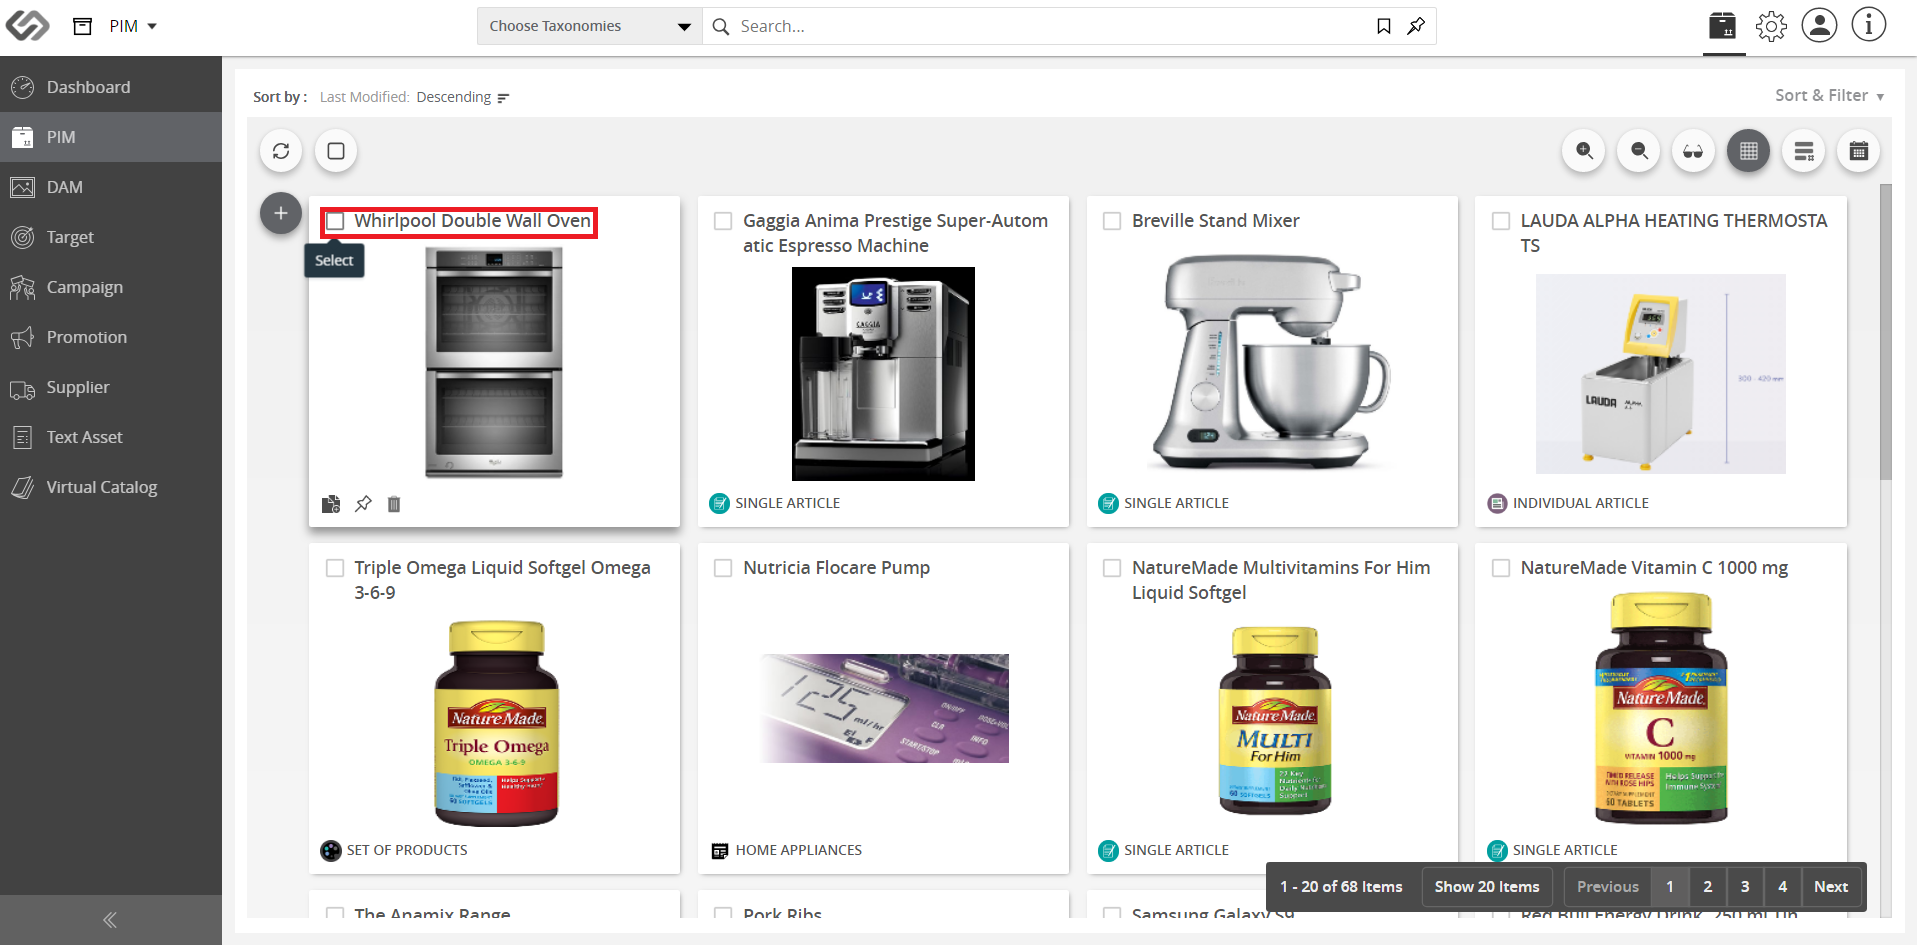The image size is (1917, 945).
Task: Select LAUDA ALPHA HEATING THERMOSTATS checkbox
Action: click(x=1501, y=221)
